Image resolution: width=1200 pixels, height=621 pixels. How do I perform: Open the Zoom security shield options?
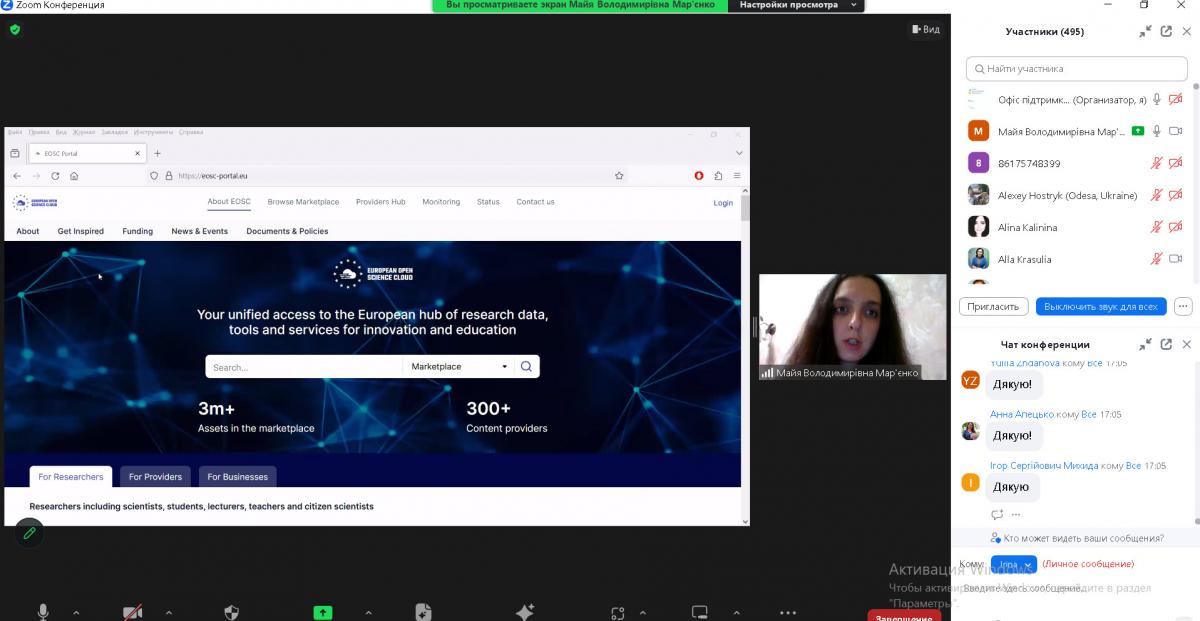232,612
